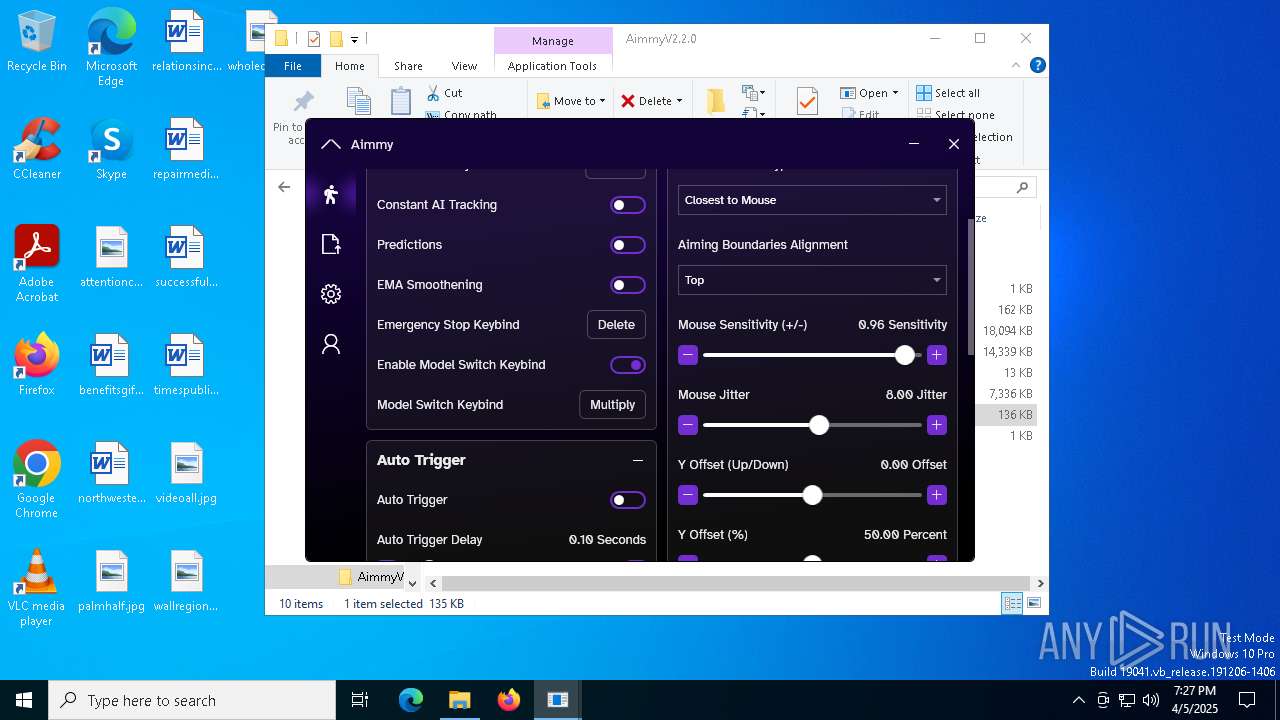Click Explorer Help question mark icon
Screen dimensions: 1280x720
(x=1038, y=65)
